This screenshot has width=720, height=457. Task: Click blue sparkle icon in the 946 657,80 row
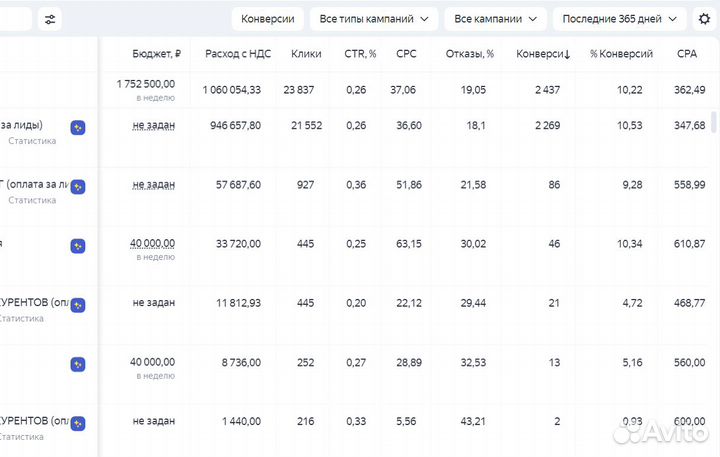click(x=78, y=127)
